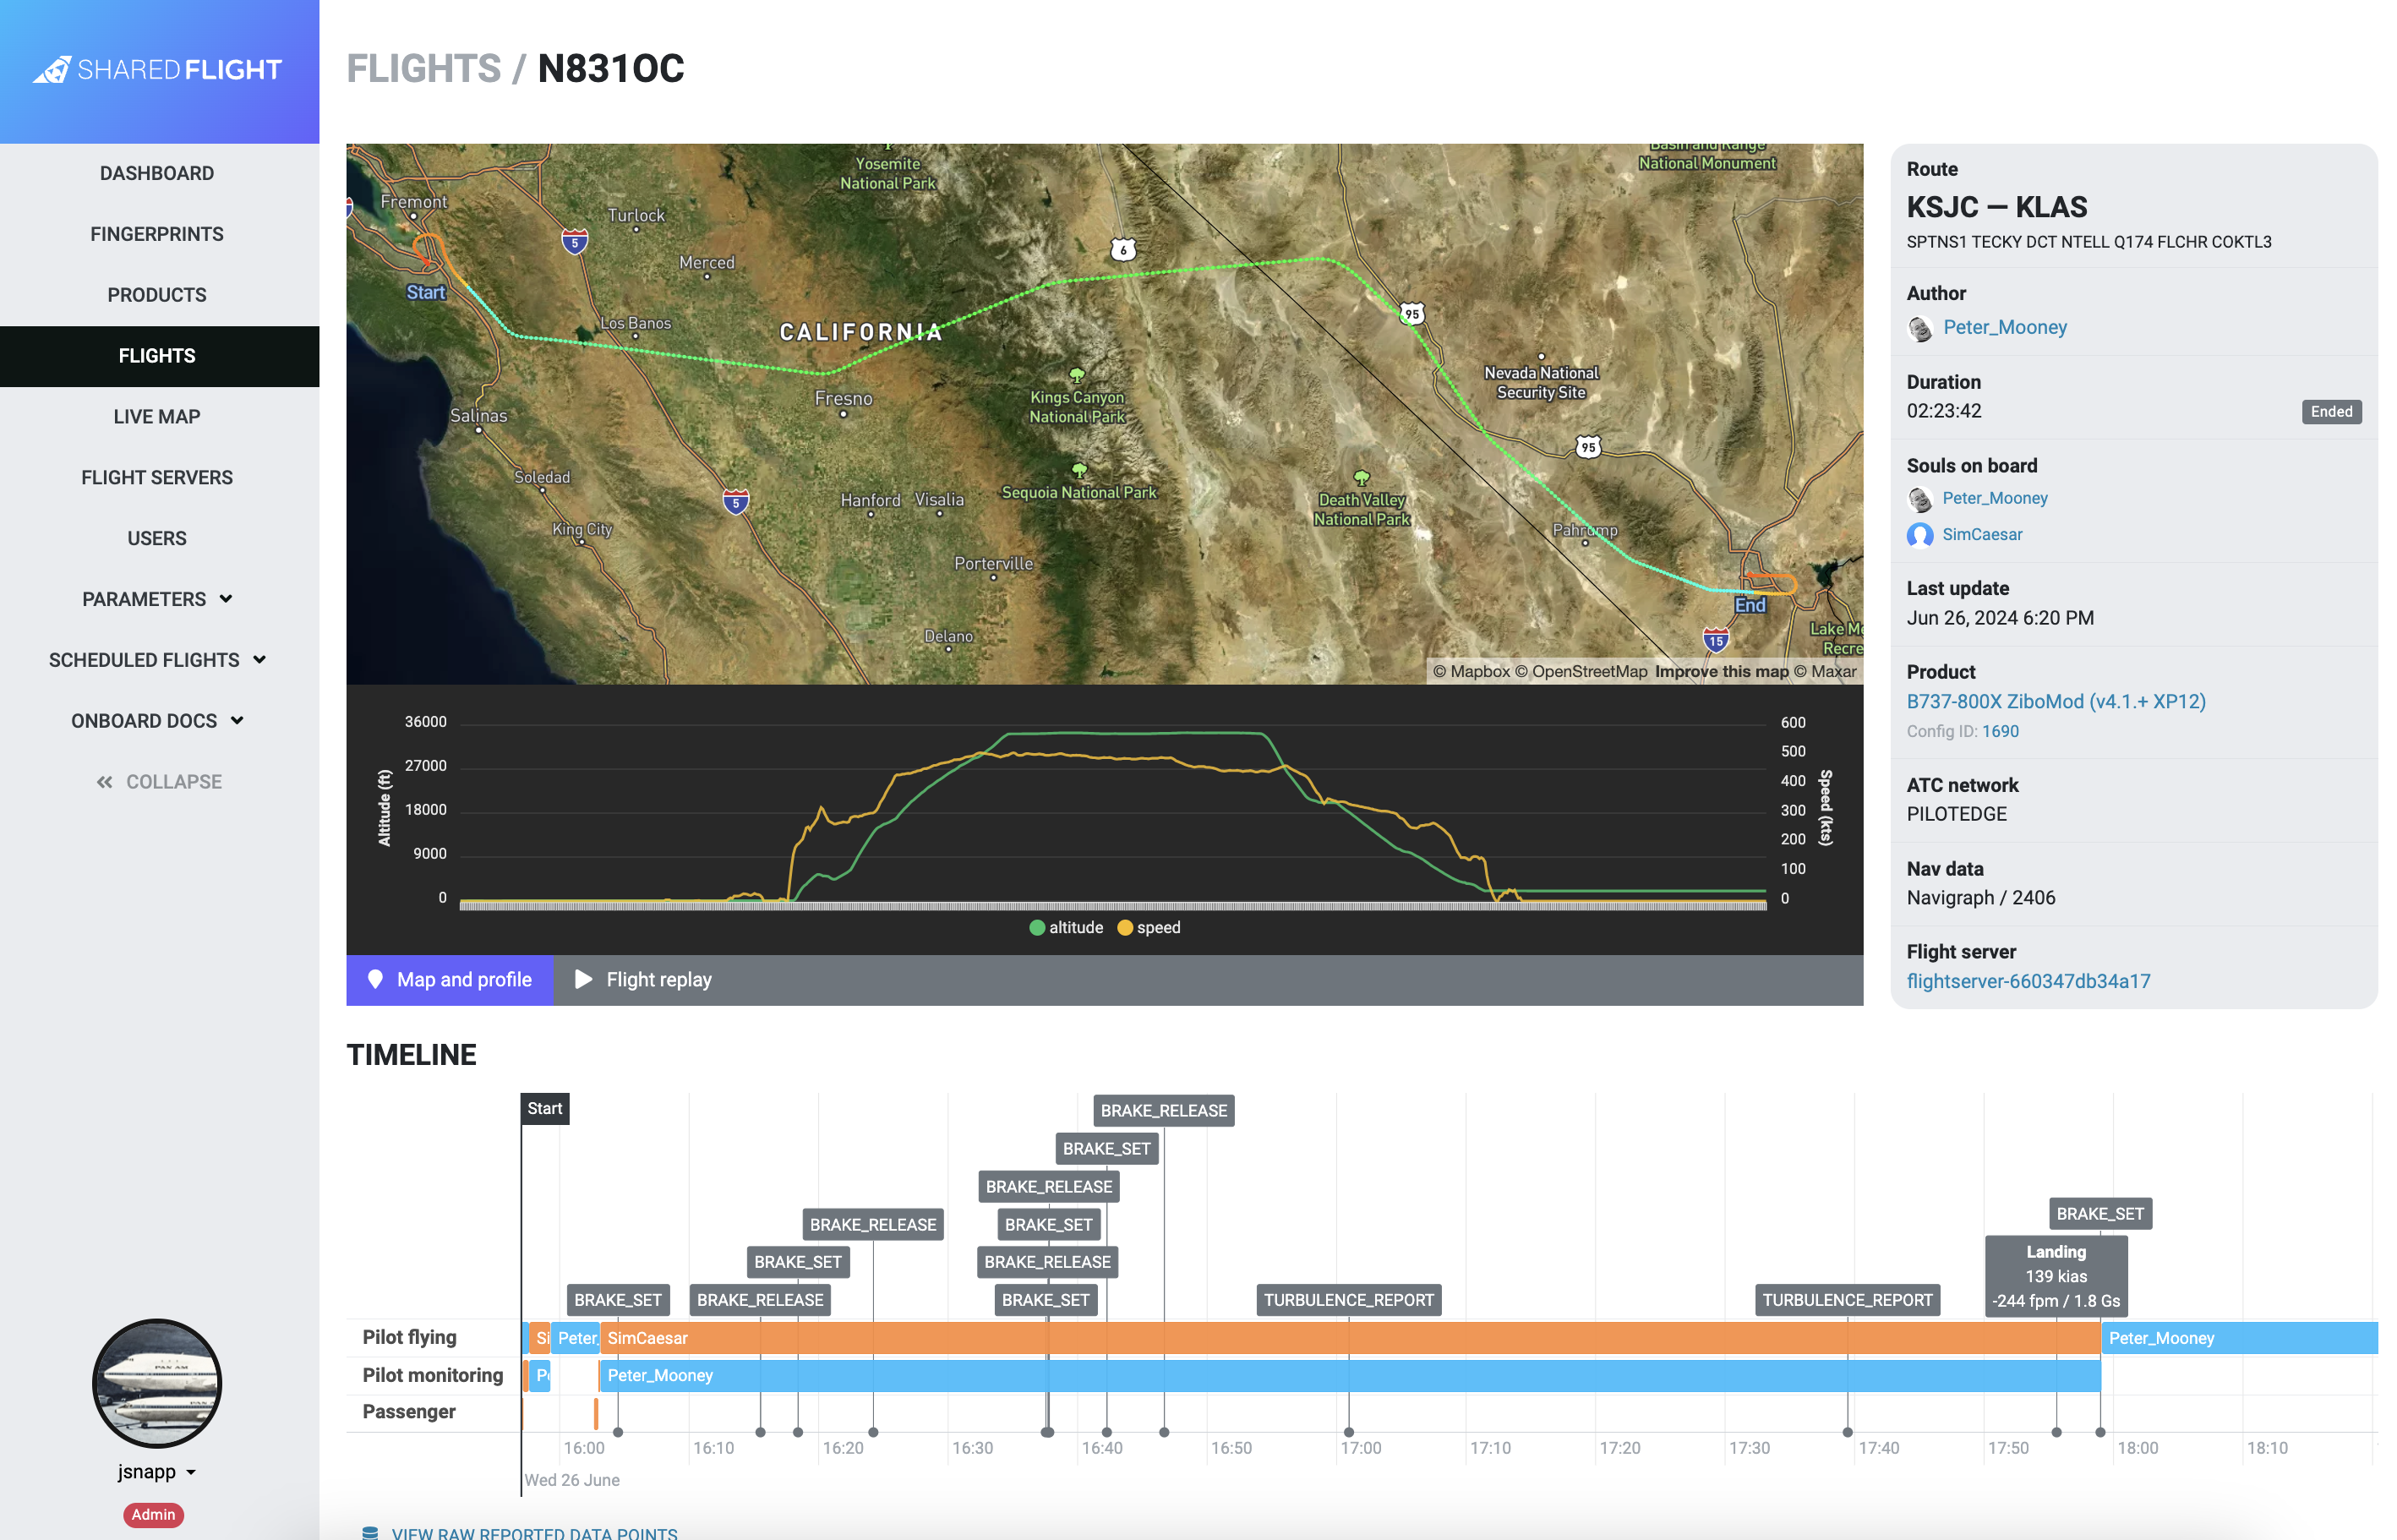The width and height of the screenshot is (2397, 1540).
Task: Open the Dashboard menu item
Action: (157, 173)
